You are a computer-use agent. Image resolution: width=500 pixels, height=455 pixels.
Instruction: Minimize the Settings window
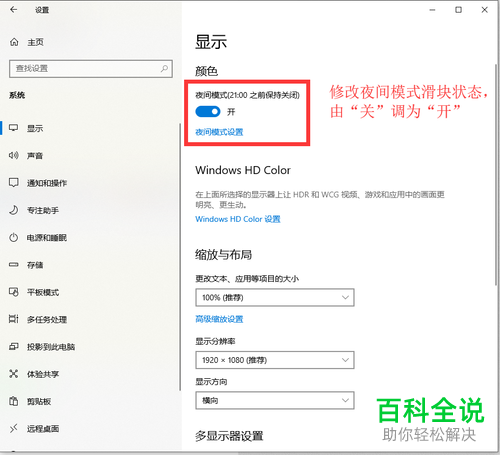[432, 10]
